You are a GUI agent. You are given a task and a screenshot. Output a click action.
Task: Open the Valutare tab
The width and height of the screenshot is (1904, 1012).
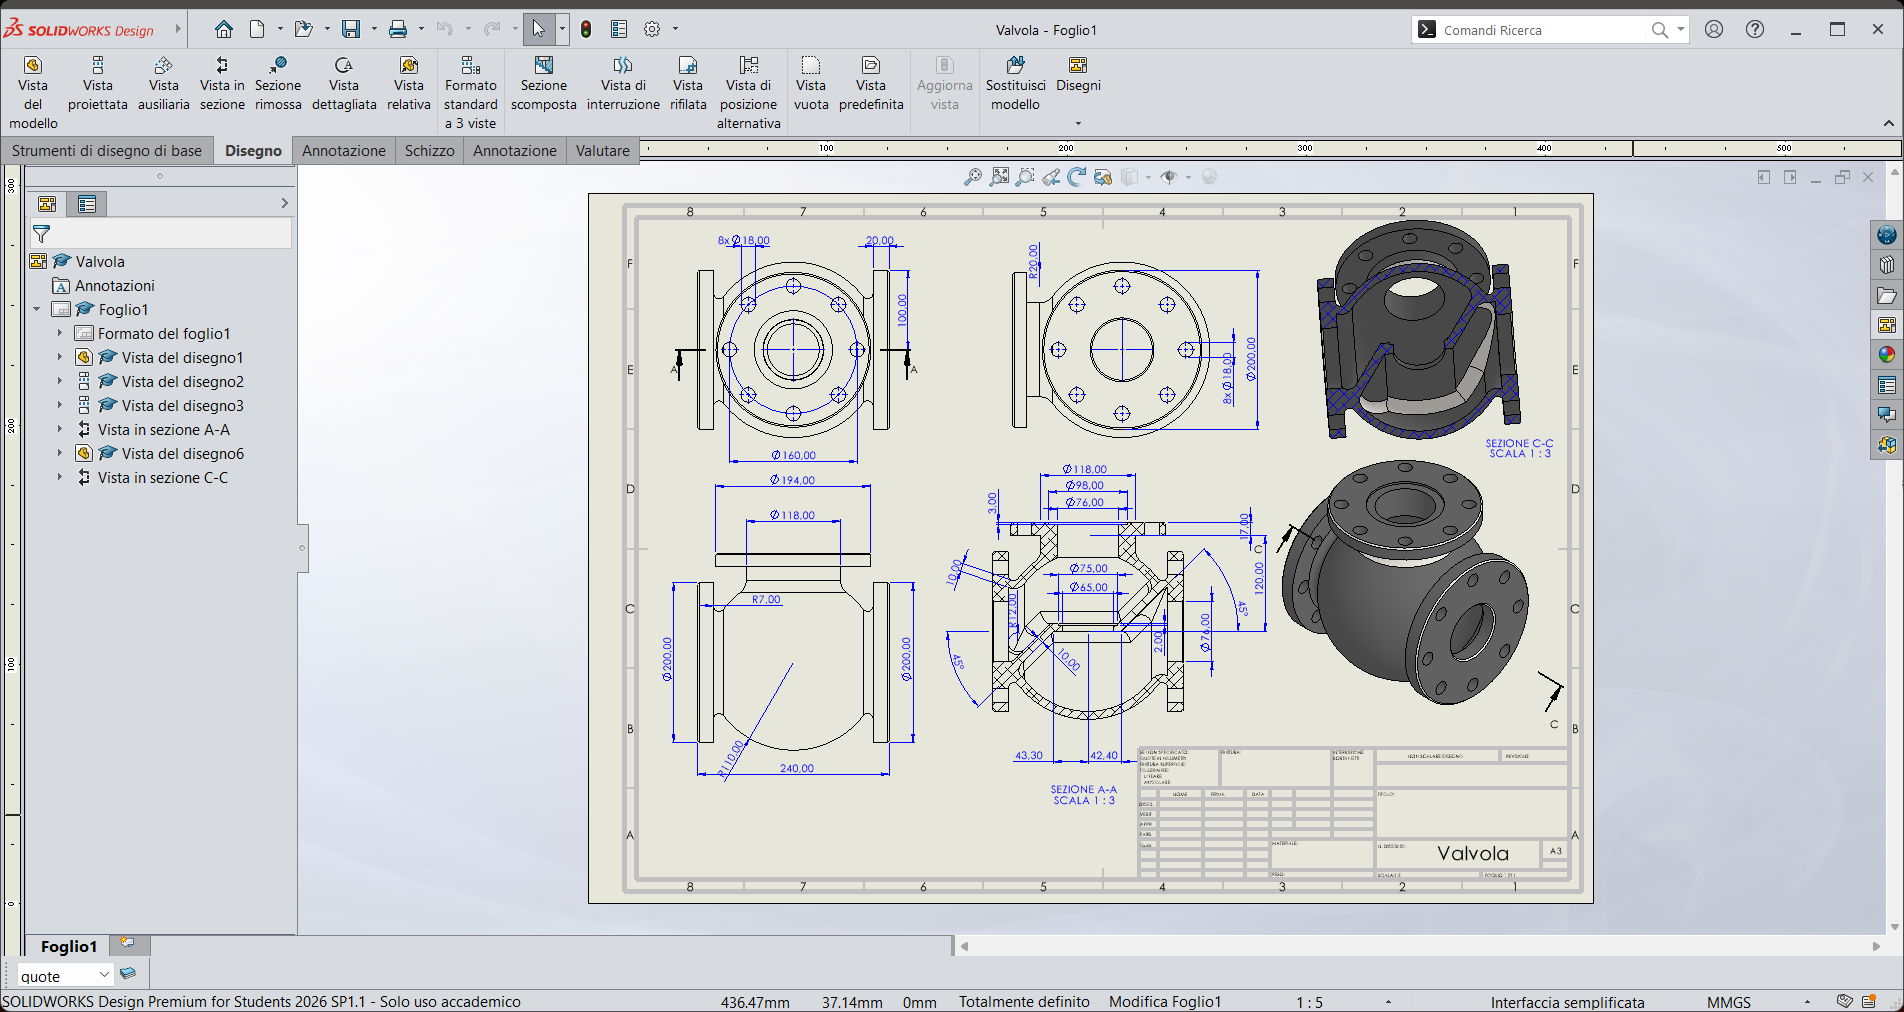[x=603, y=151]
